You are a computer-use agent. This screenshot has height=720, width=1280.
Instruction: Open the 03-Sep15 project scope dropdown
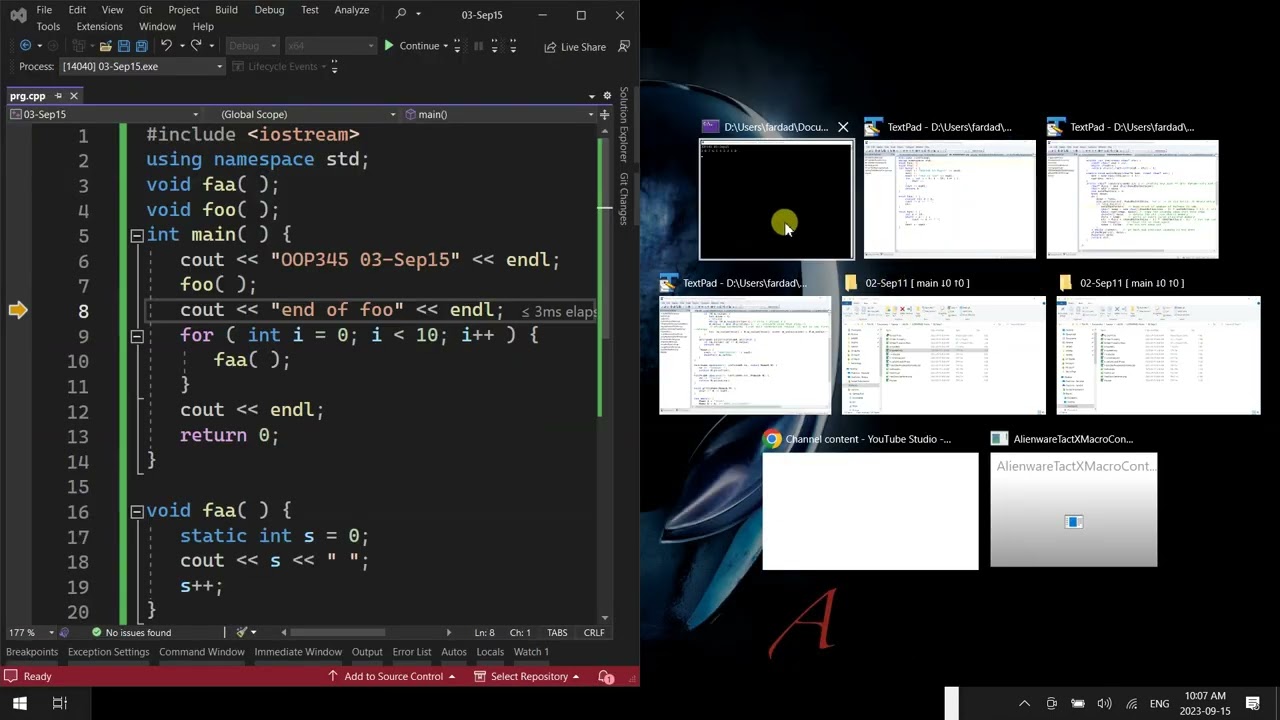(103, 114)
